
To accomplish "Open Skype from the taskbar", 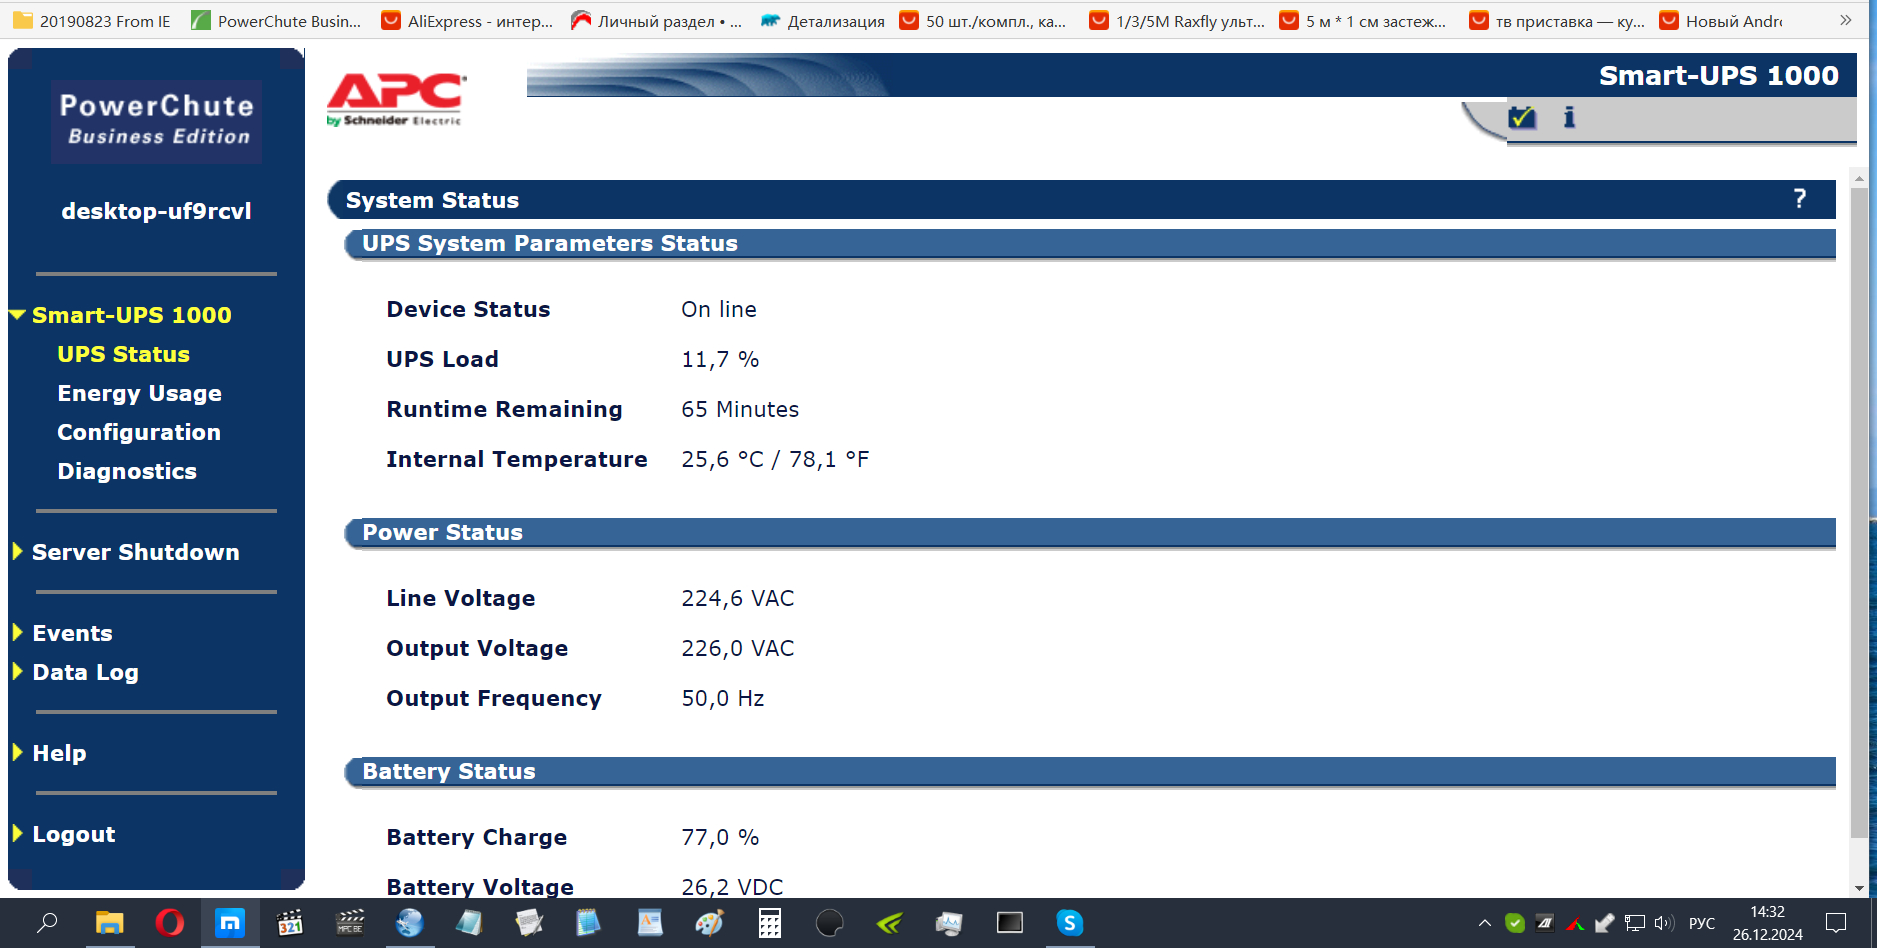I will tap(1069, 923).
